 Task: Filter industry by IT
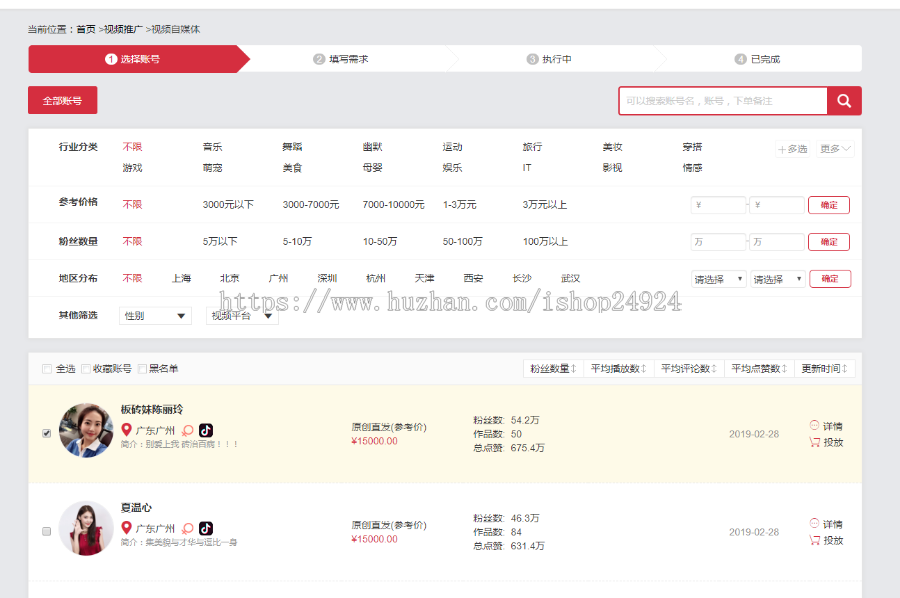[x=527, y=168]
